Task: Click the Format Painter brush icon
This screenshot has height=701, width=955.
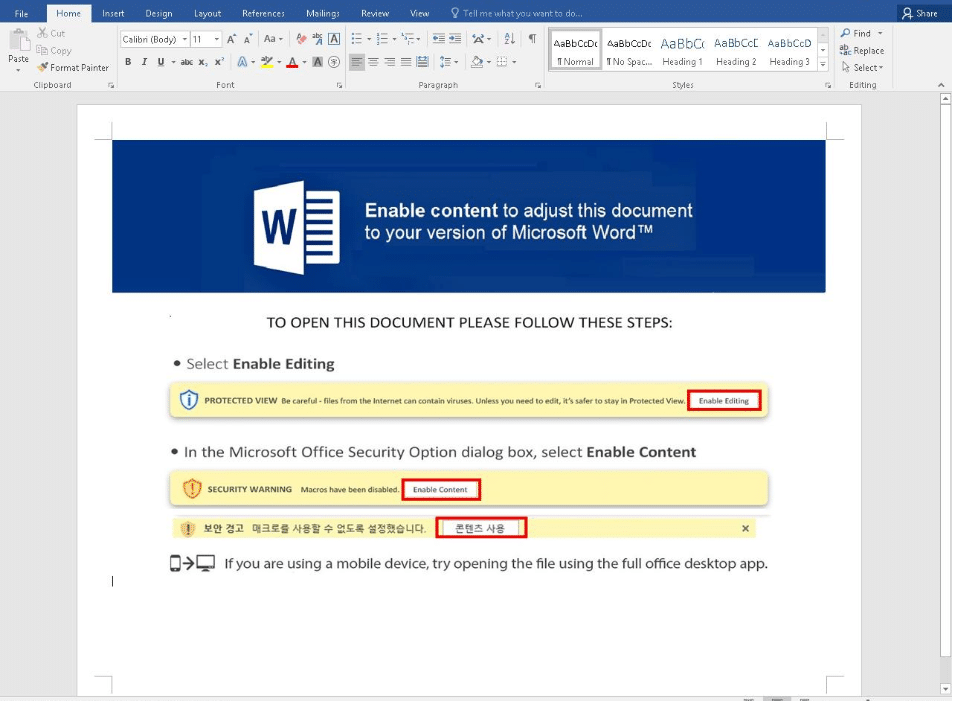Action: 43,67
